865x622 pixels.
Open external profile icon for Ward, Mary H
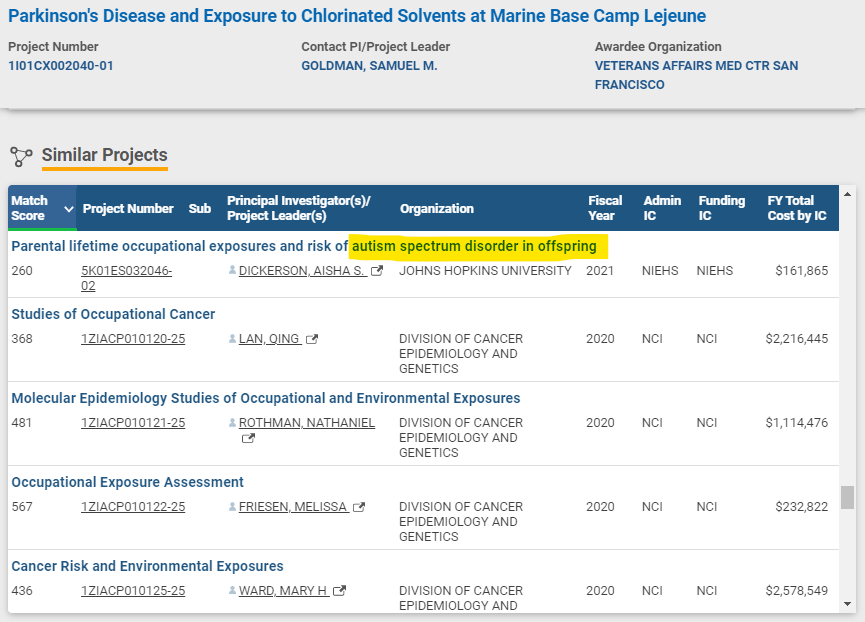point(340,591)
